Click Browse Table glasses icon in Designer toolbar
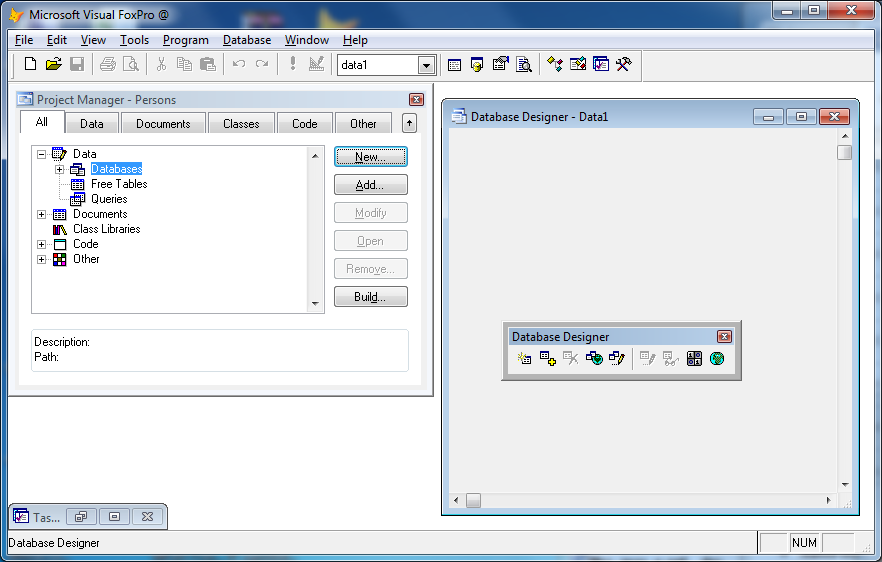This screenshot has height=562, width=882. tap(670, 358)
